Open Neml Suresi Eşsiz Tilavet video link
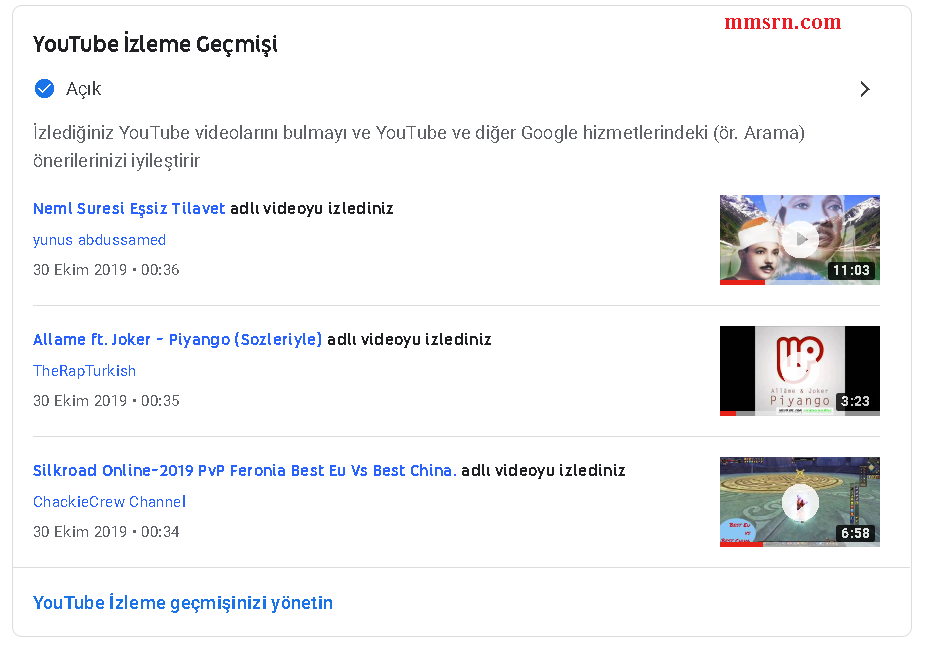 click(129, 209)
